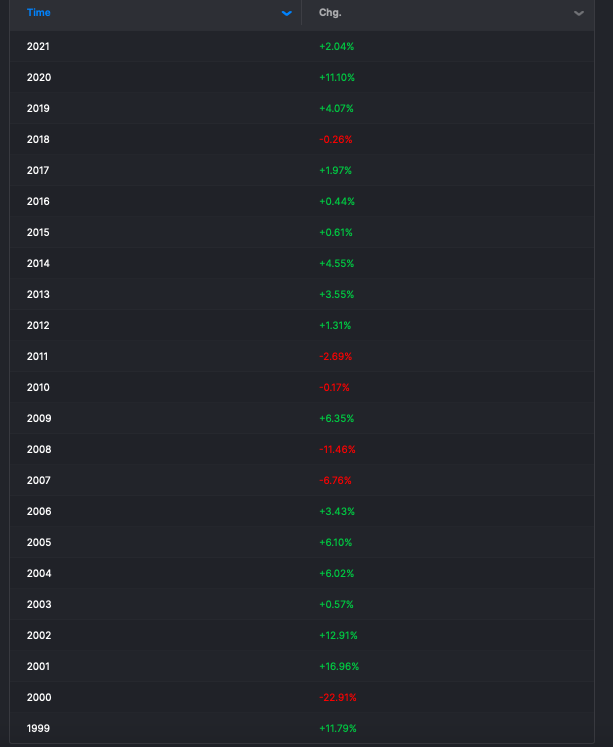Click the +6.35% change for 2009
The width and height of the screenshot is (613, 747).
[x=337, y=418]
